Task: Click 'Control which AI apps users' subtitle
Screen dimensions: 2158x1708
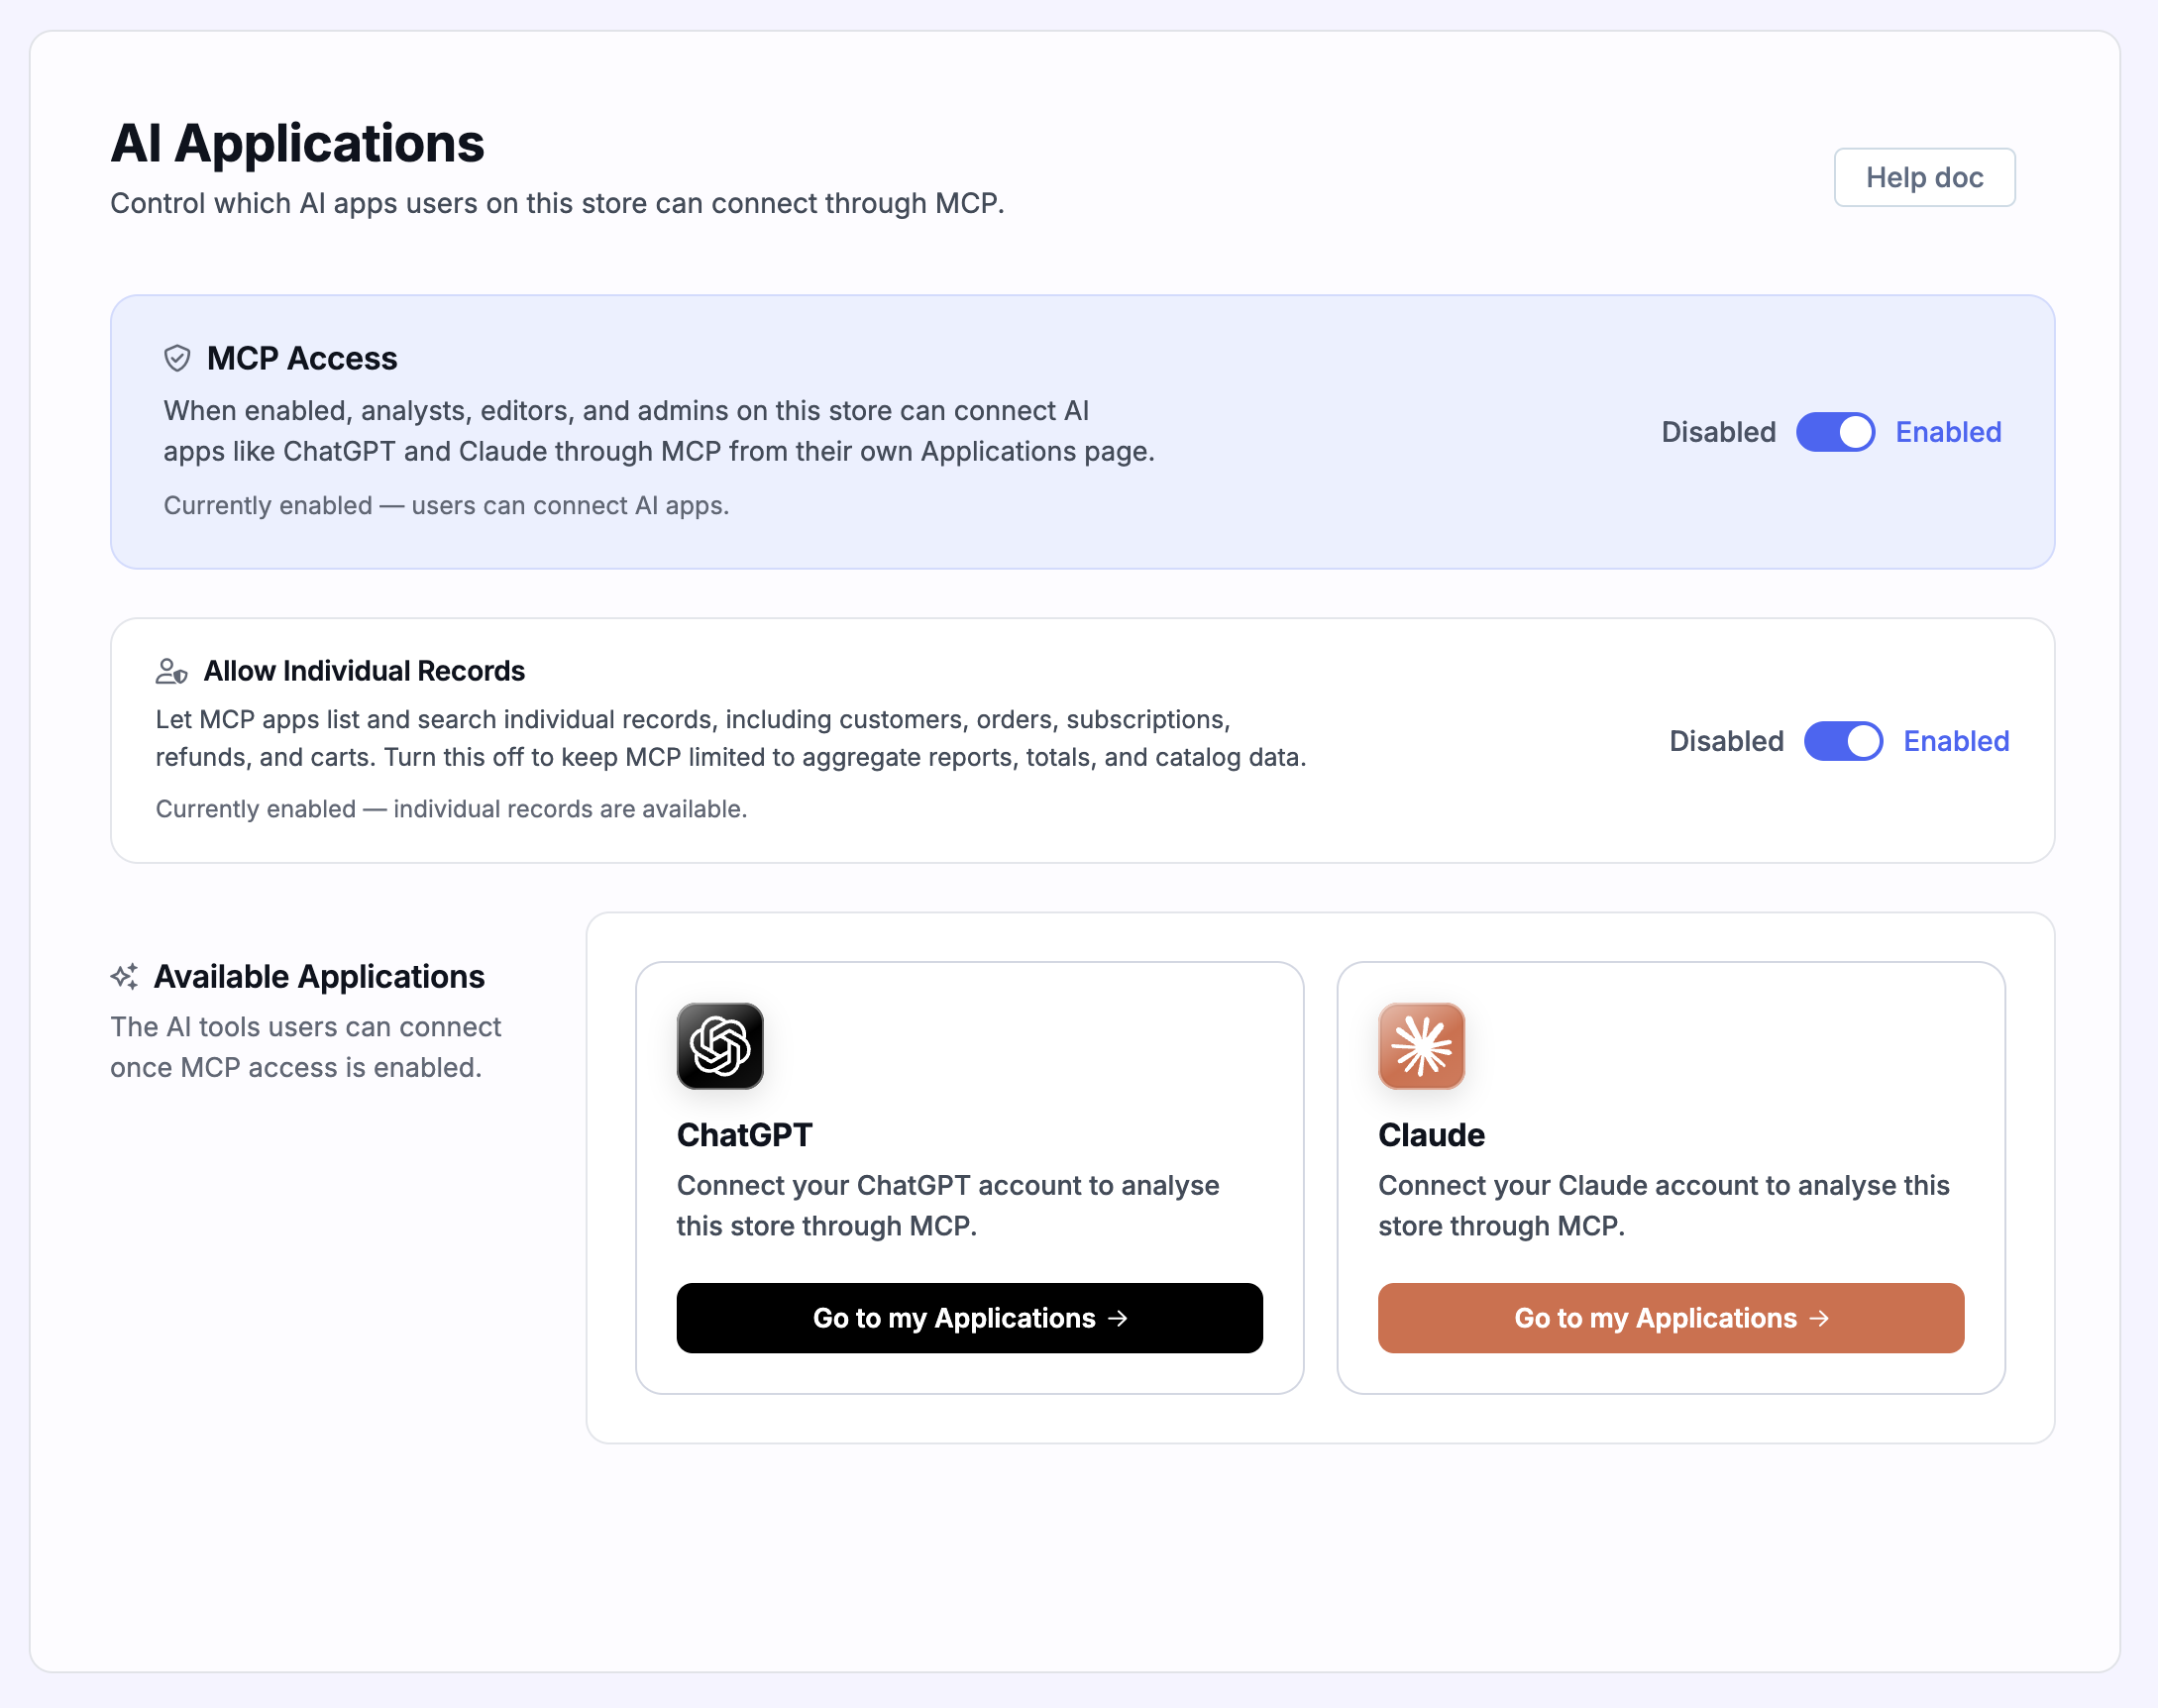Action: (557, 203)
